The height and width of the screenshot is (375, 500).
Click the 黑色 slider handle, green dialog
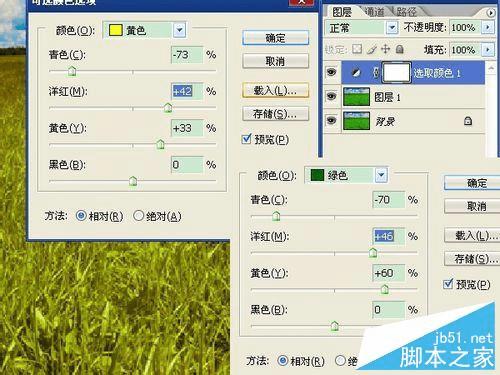point(335,326)
